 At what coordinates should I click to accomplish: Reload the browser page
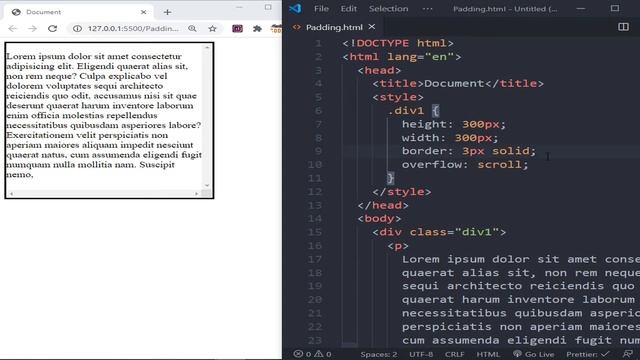(52, 29)
